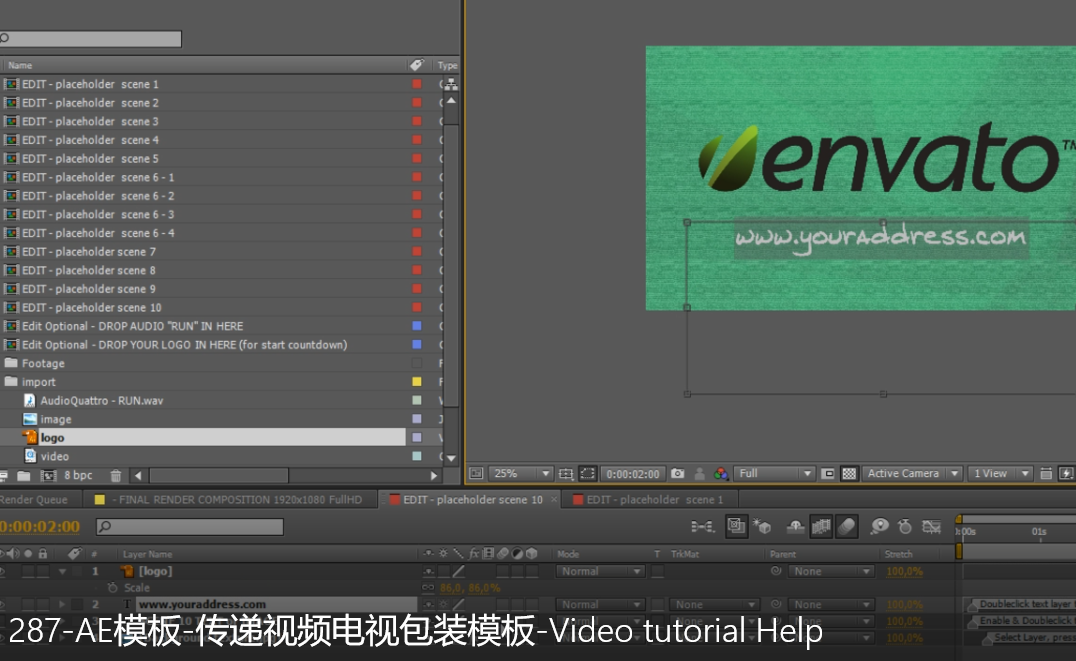The width and height of the screenshot is (1076, 661).
Task: Open the Active Camera view dropdown
Action: (x=912, y=474)
